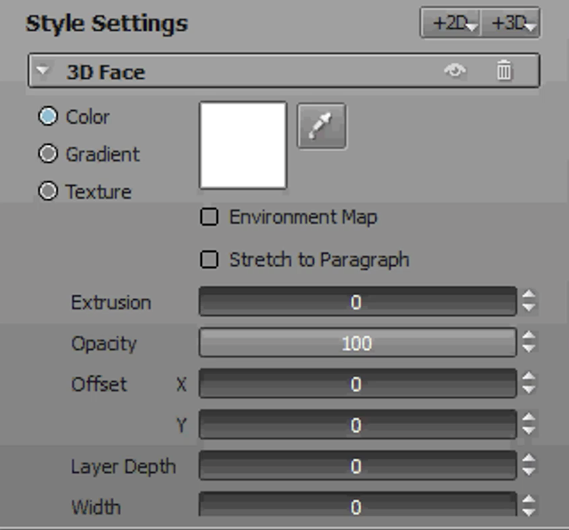Click the Width value field

(x=357, y=504)
